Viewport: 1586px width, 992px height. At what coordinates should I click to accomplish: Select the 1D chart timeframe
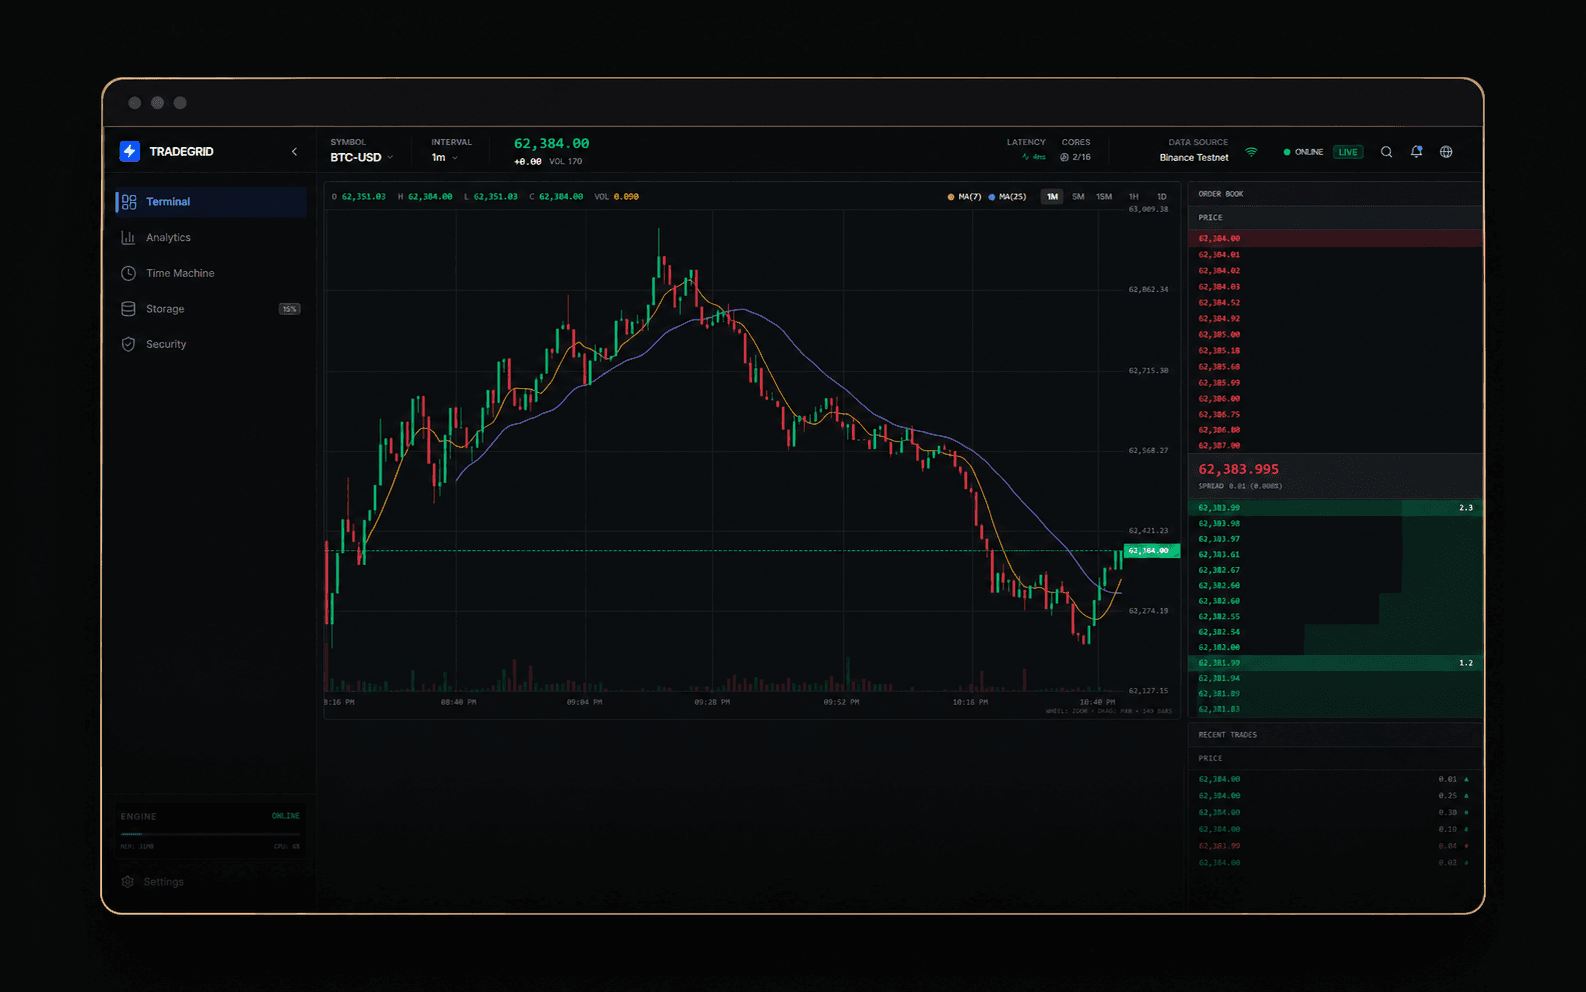coord(1162,197)
